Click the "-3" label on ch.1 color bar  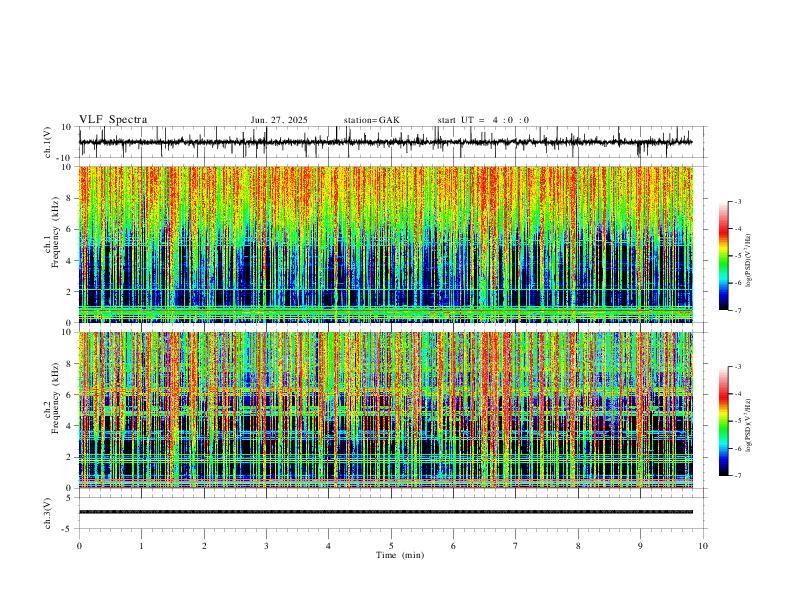(x=738, y=201)
